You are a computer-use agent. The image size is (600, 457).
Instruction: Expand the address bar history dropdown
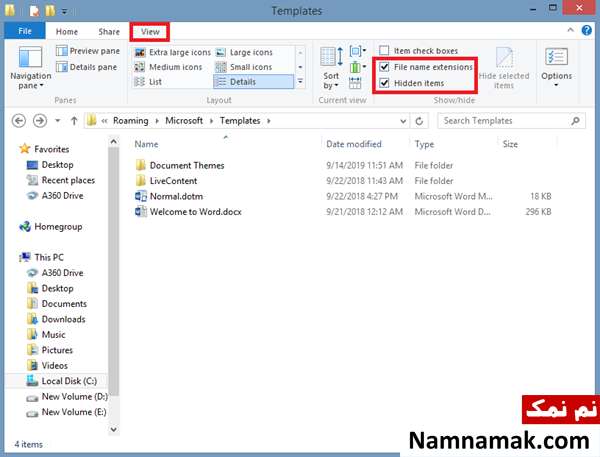coord(403,121)
